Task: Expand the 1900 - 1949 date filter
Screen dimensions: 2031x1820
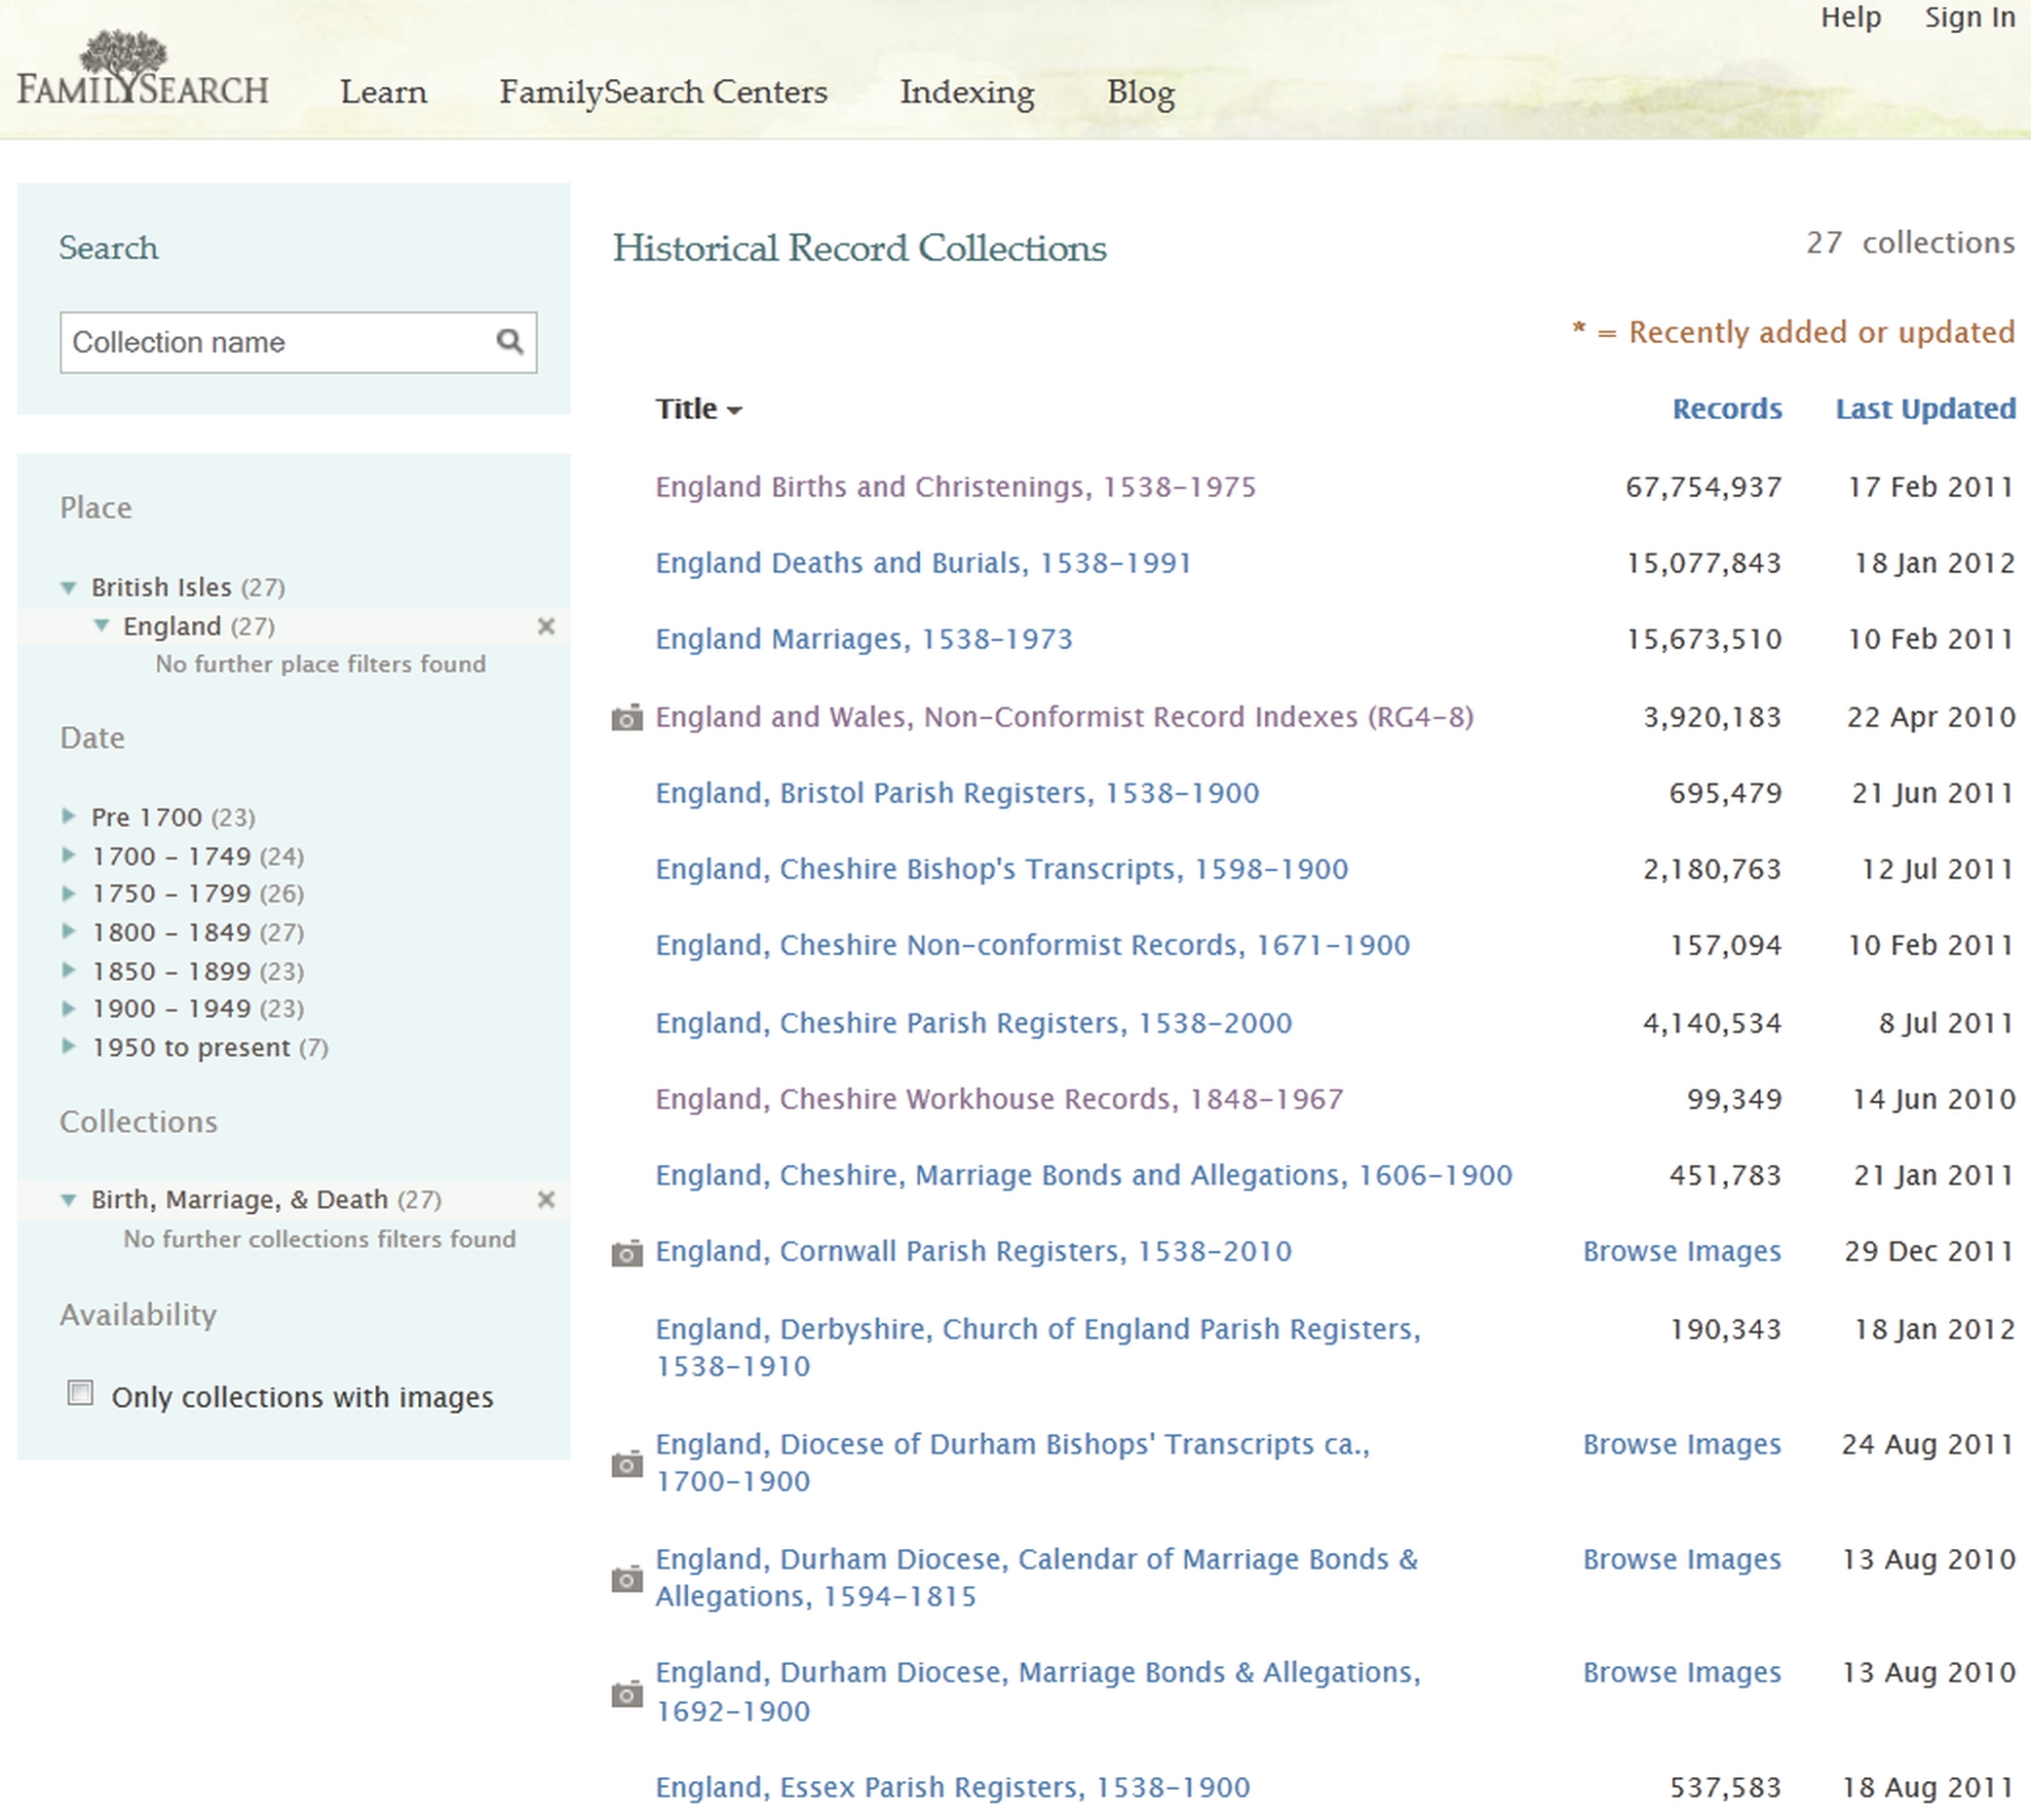Action: pyautogui.click(x=68, y=1008)
